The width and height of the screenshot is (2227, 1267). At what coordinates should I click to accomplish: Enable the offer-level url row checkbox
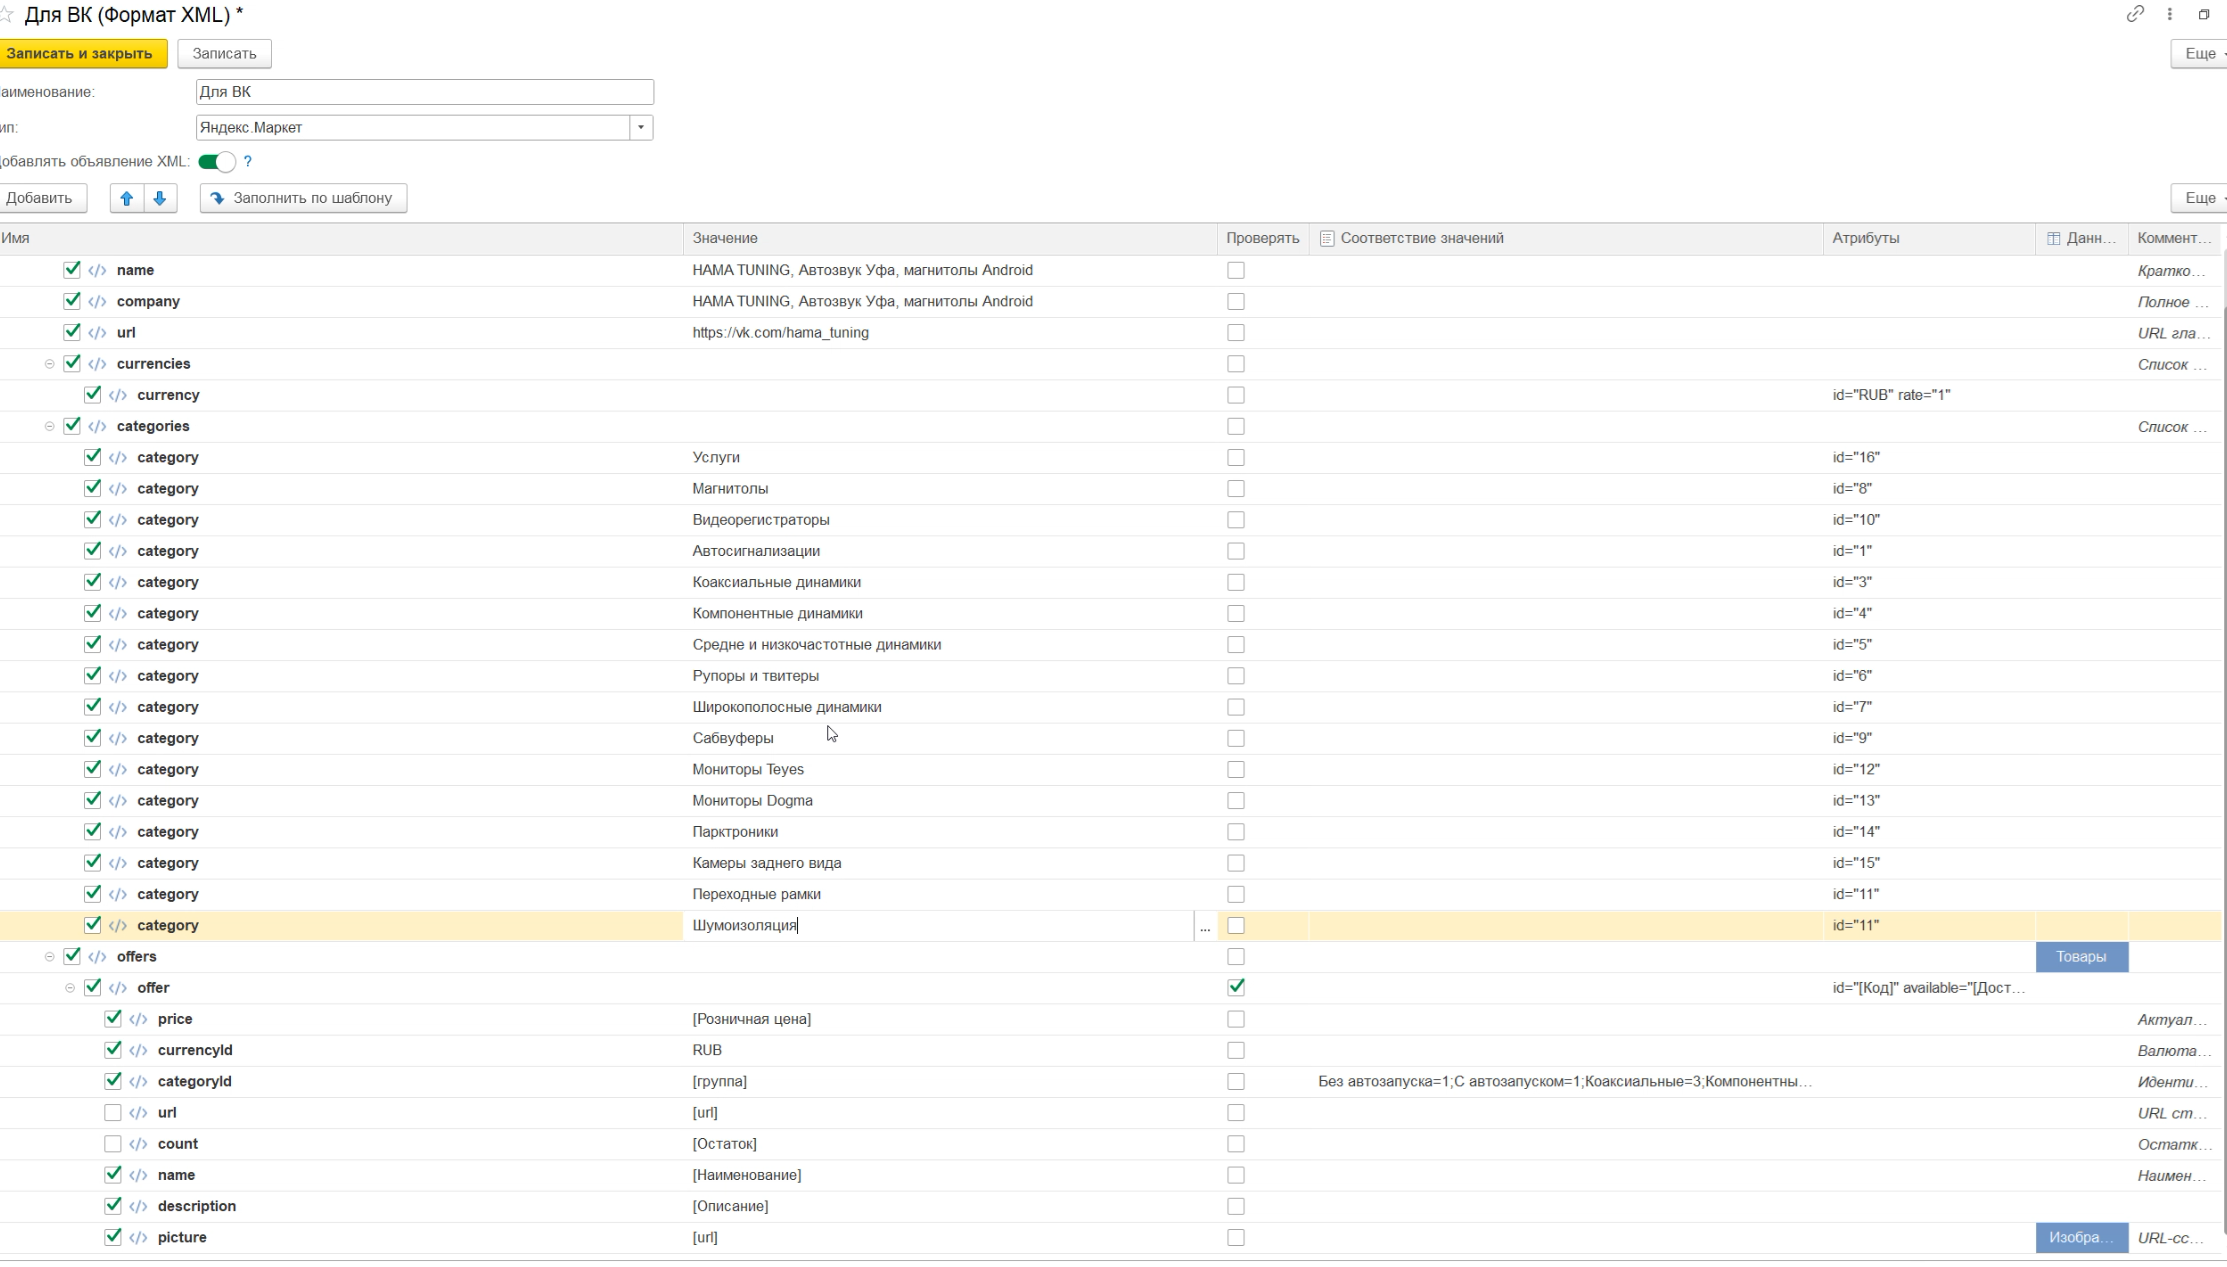pyautogui.click(x=113, y=1112)
